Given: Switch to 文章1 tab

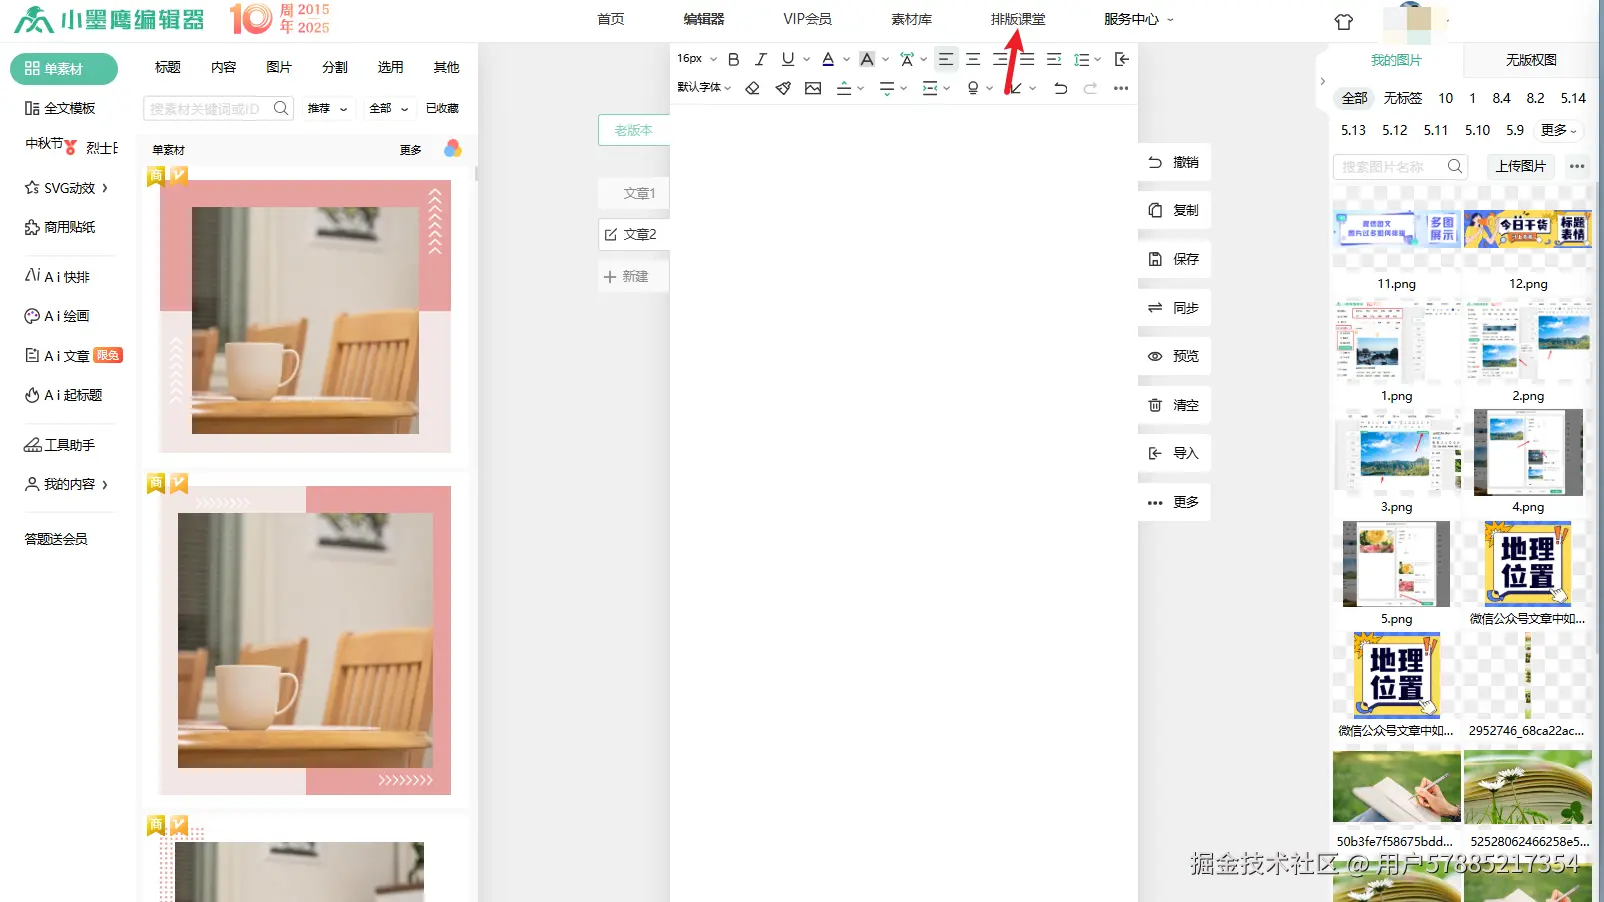Looking at the screenshot, I should [x=634, y=193].
